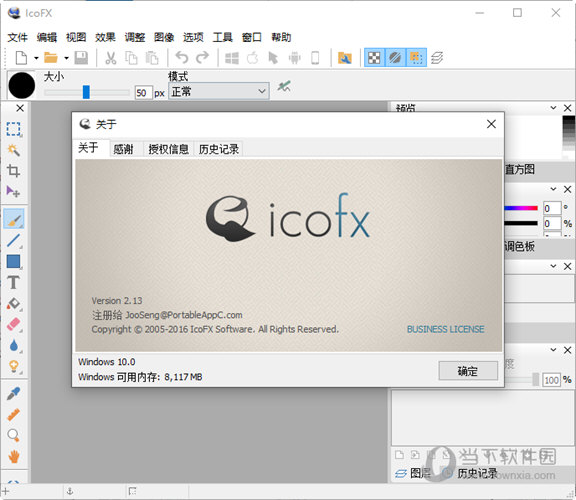The width and height of the screenshot is (576, 500).
Task: Pick the text tool
Action: pos(14,282)
